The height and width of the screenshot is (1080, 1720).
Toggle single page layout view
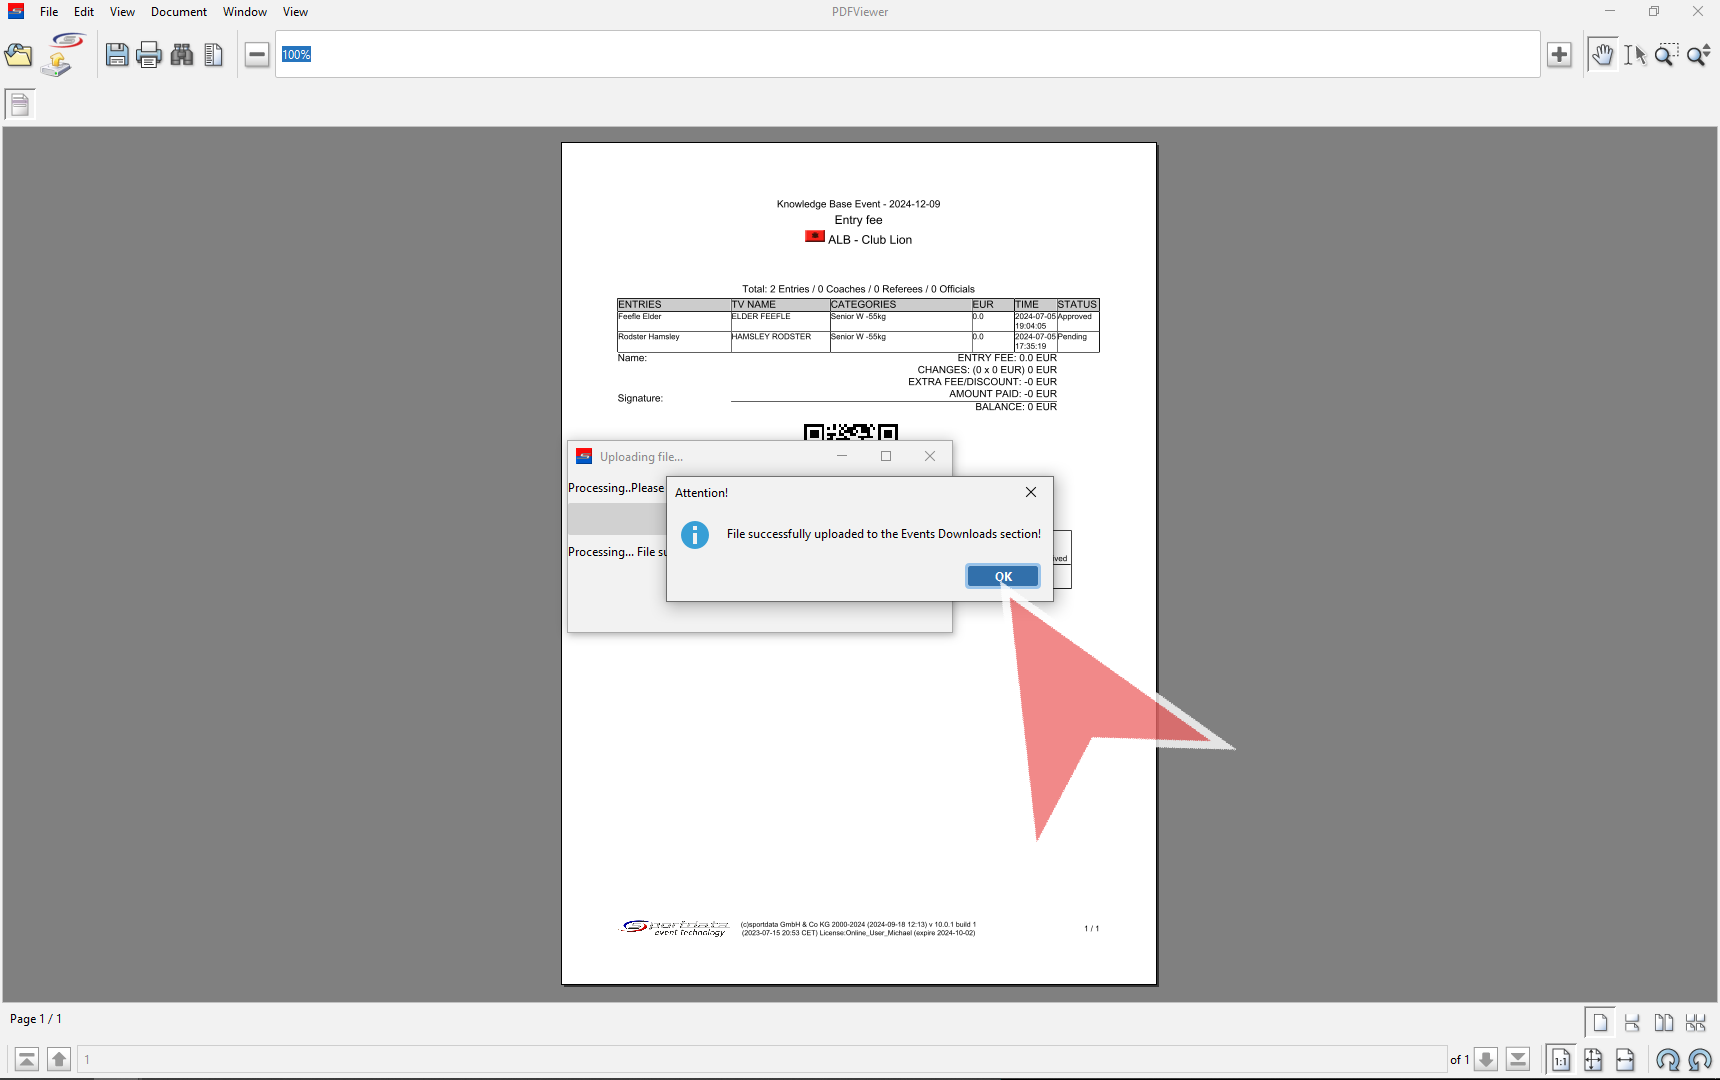click(1600, 1022)
